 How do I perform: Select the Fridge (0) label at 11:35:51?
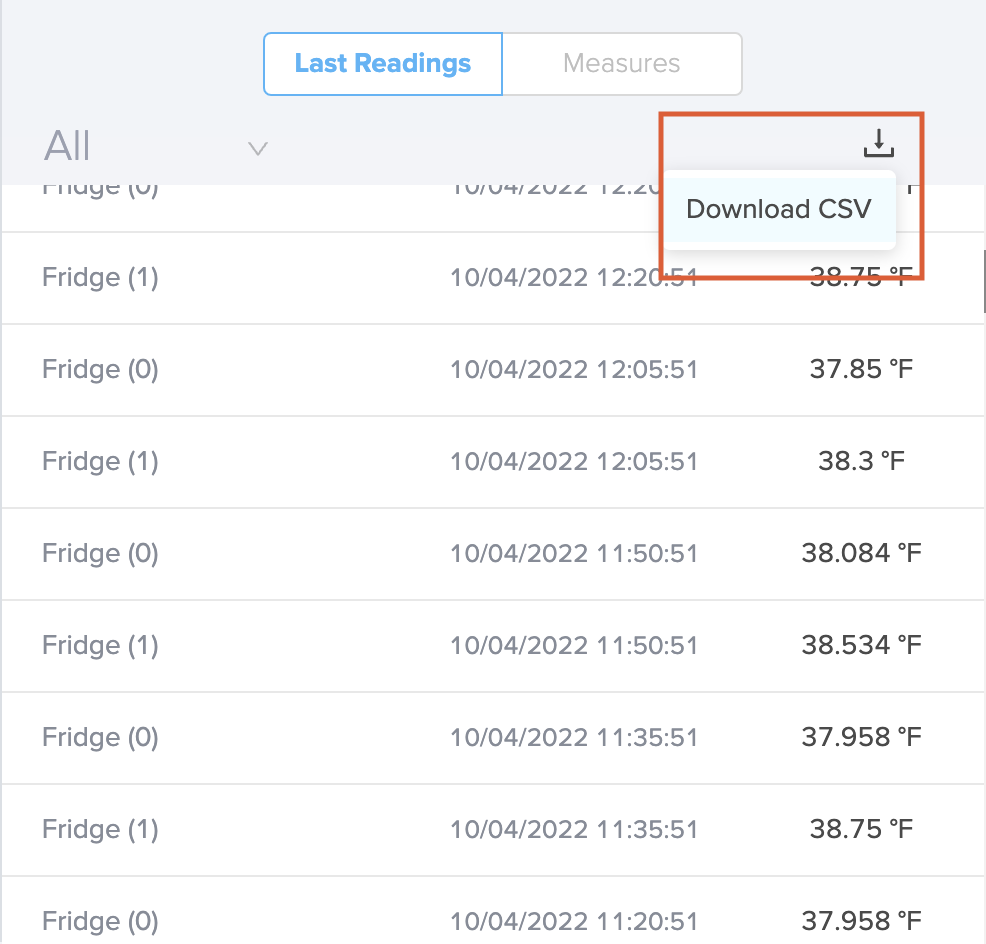100,737
